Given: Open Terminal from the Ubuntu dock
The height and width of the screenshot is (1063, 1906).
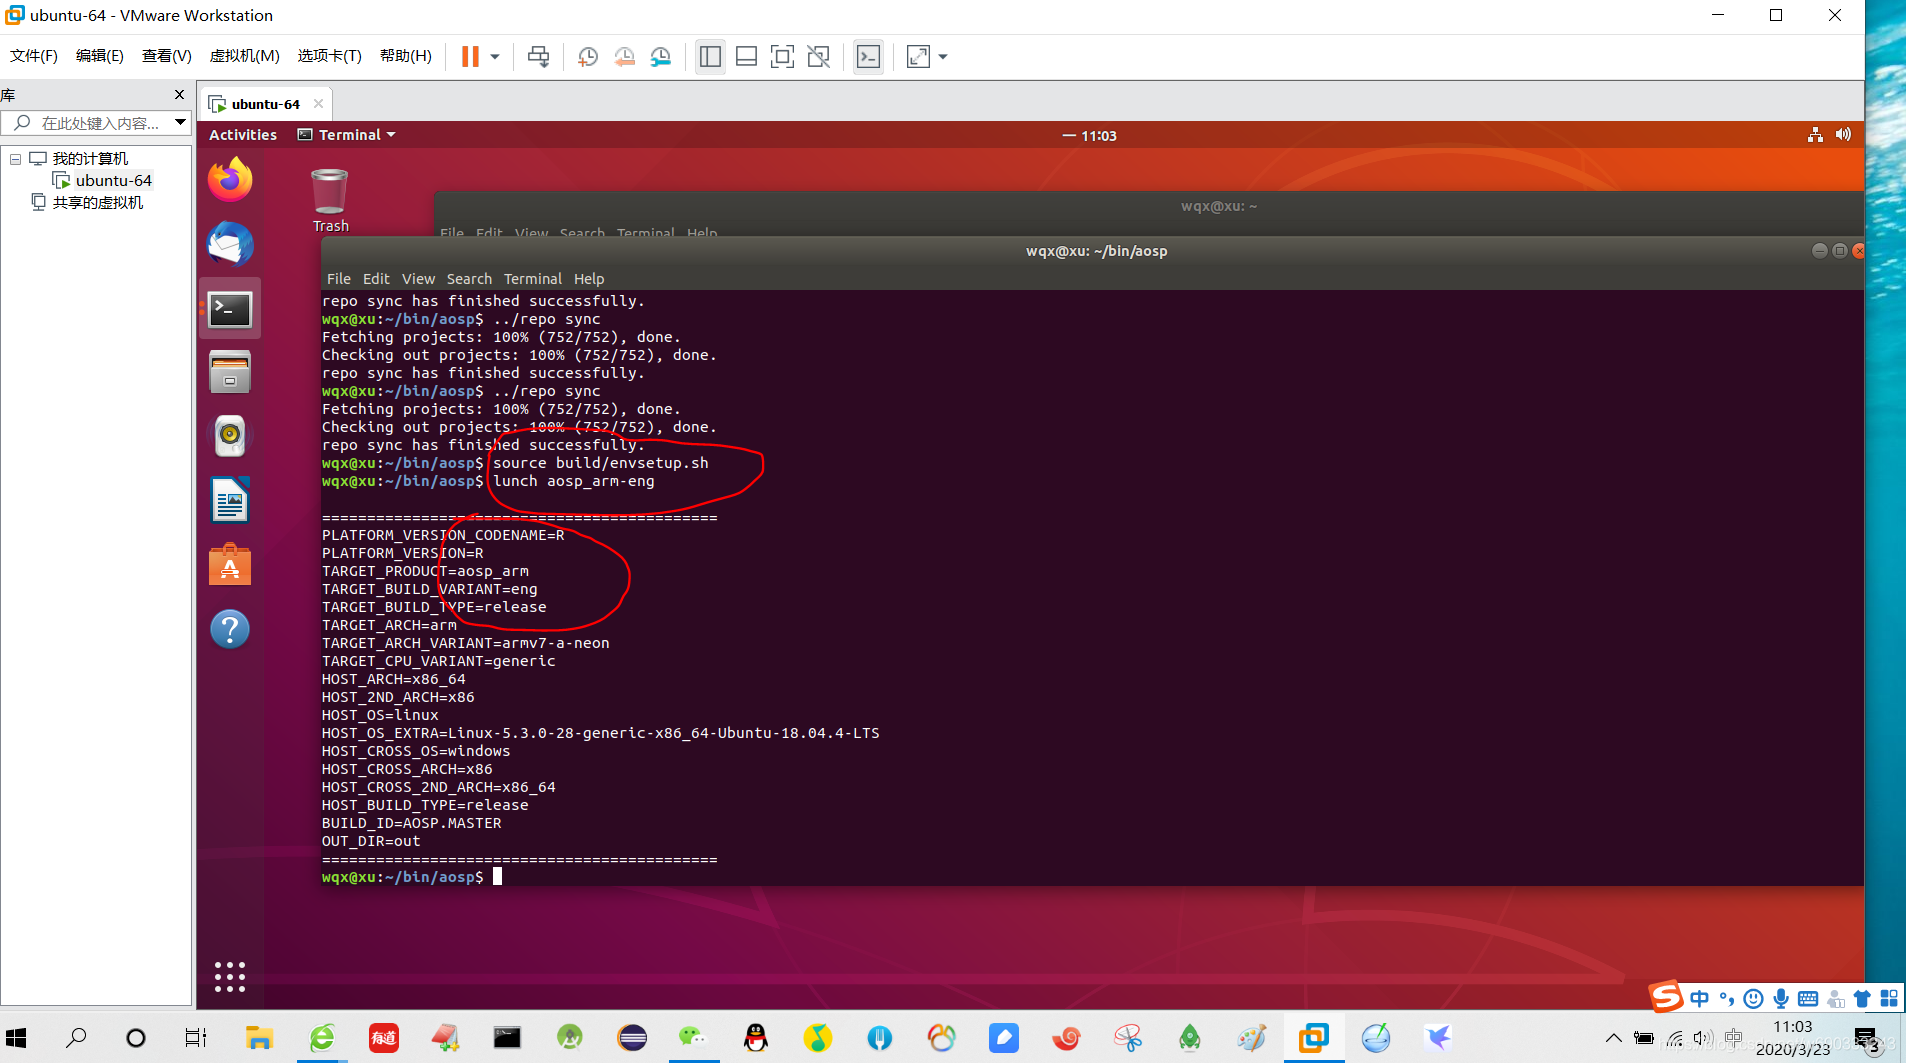Looking at the screenshot, I should 230,310.
